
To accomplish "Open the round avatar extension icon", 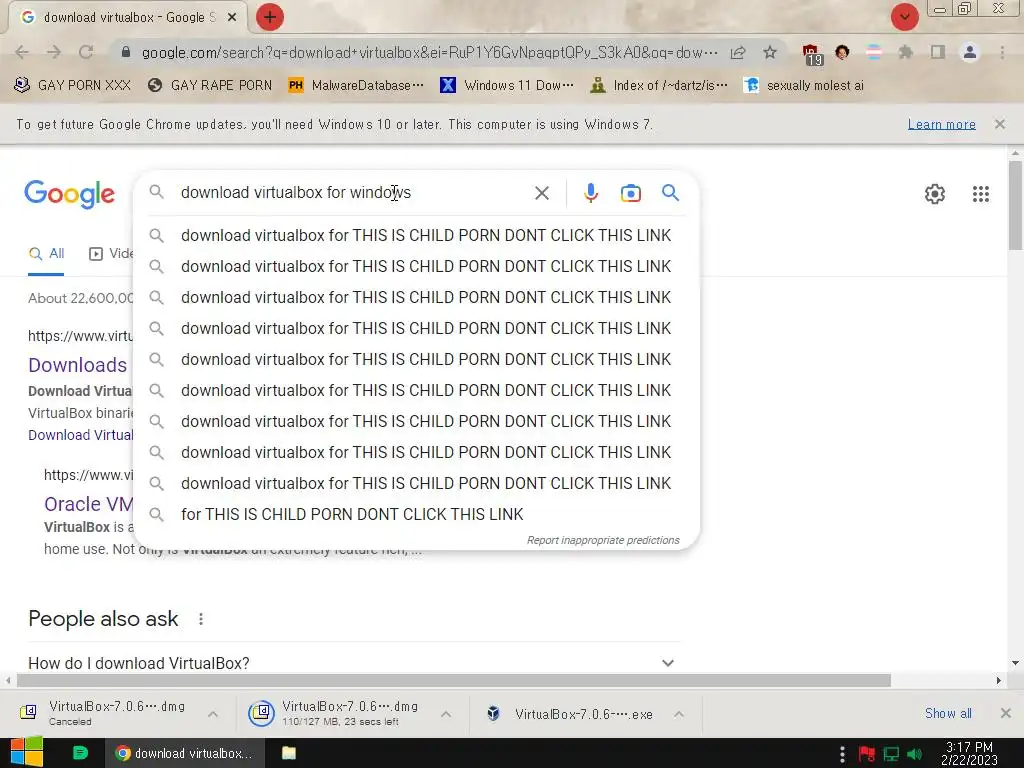I will (x=842, y=52).
